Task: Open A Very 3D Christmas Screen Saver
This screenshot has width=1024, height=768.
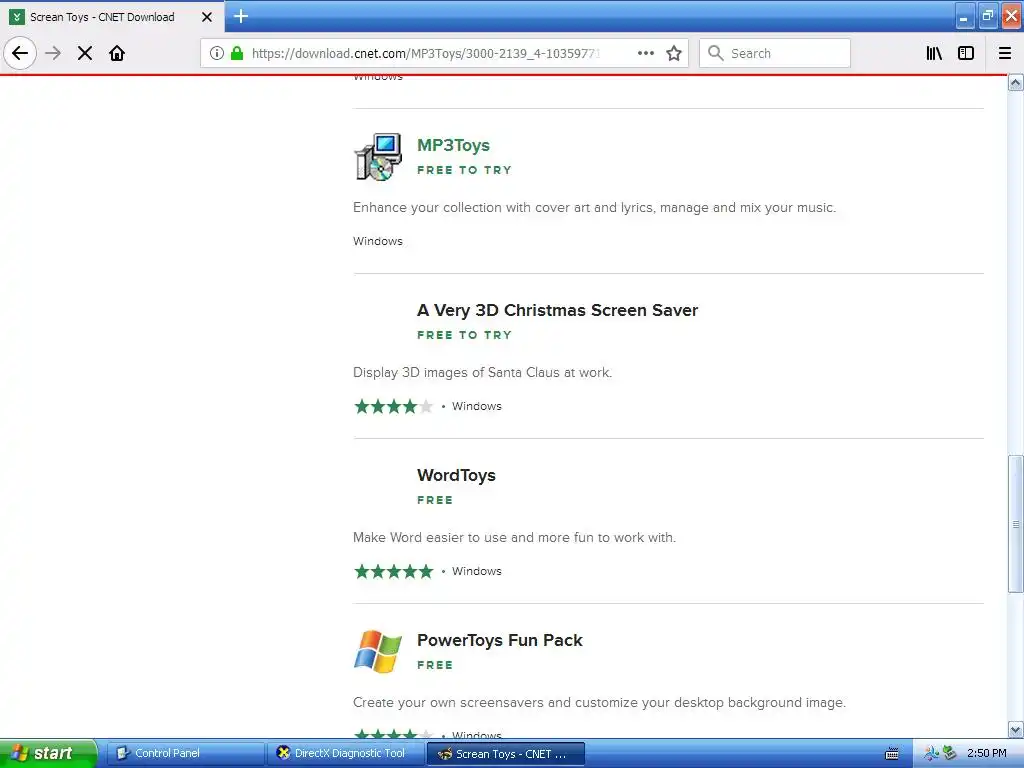Action: click(x=557, y=310)
